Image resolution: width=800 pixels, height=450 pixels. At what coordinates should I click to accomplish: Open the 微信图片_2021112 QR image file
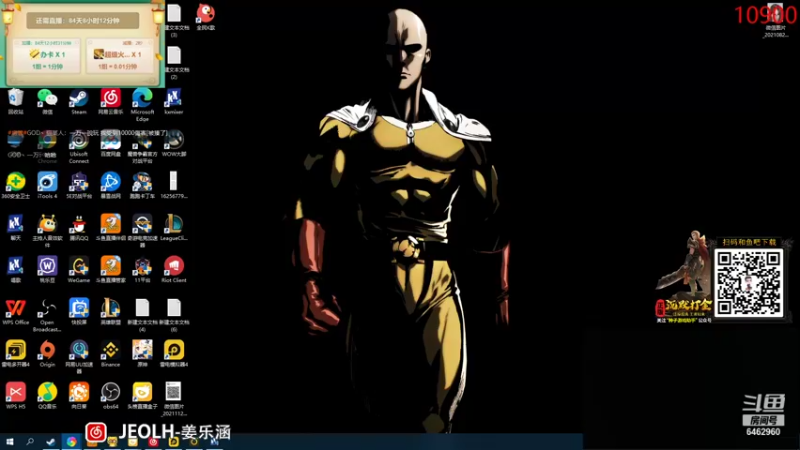coord(173,399)
